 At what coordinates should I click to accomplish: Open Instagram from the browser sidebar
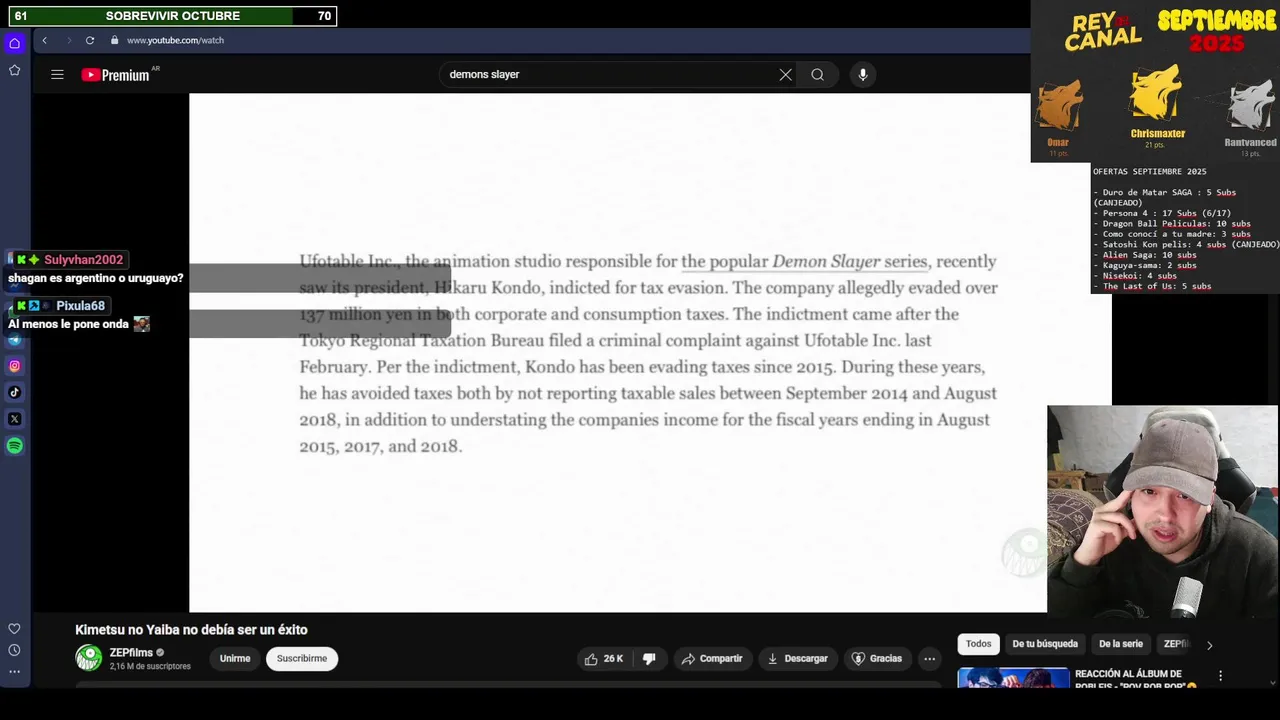14,366
